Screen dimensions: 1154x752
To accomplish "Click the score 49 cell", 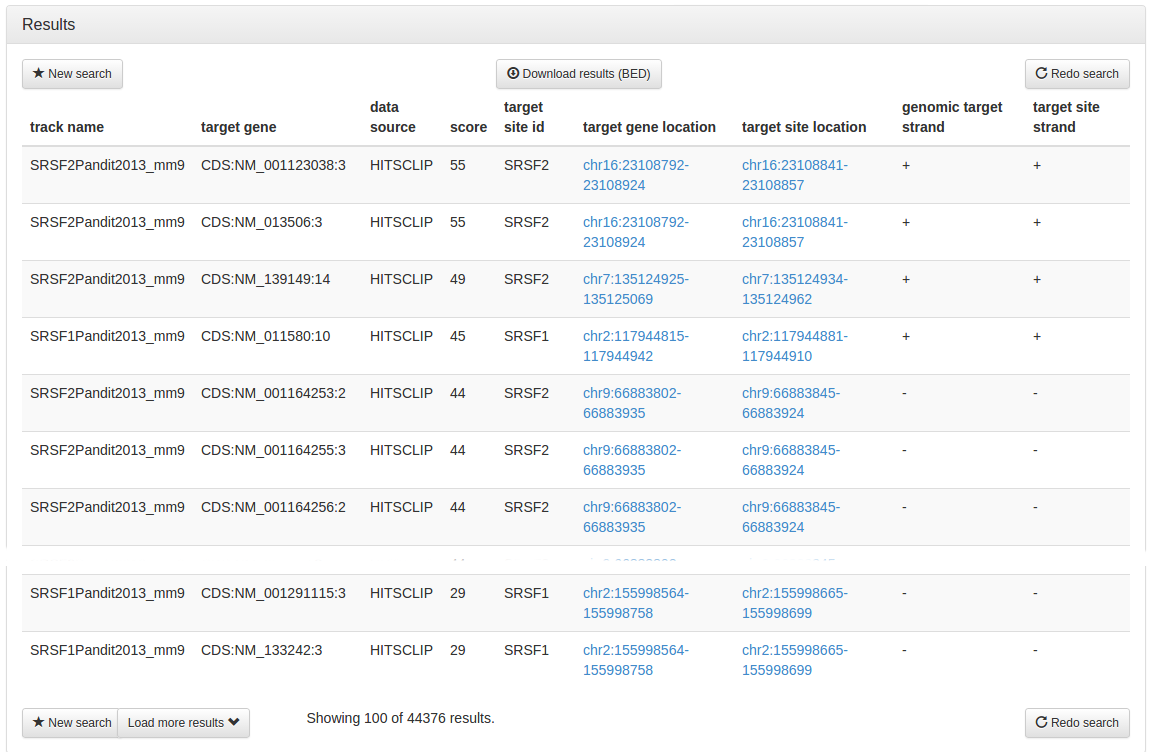I will [x=458, y=279].
